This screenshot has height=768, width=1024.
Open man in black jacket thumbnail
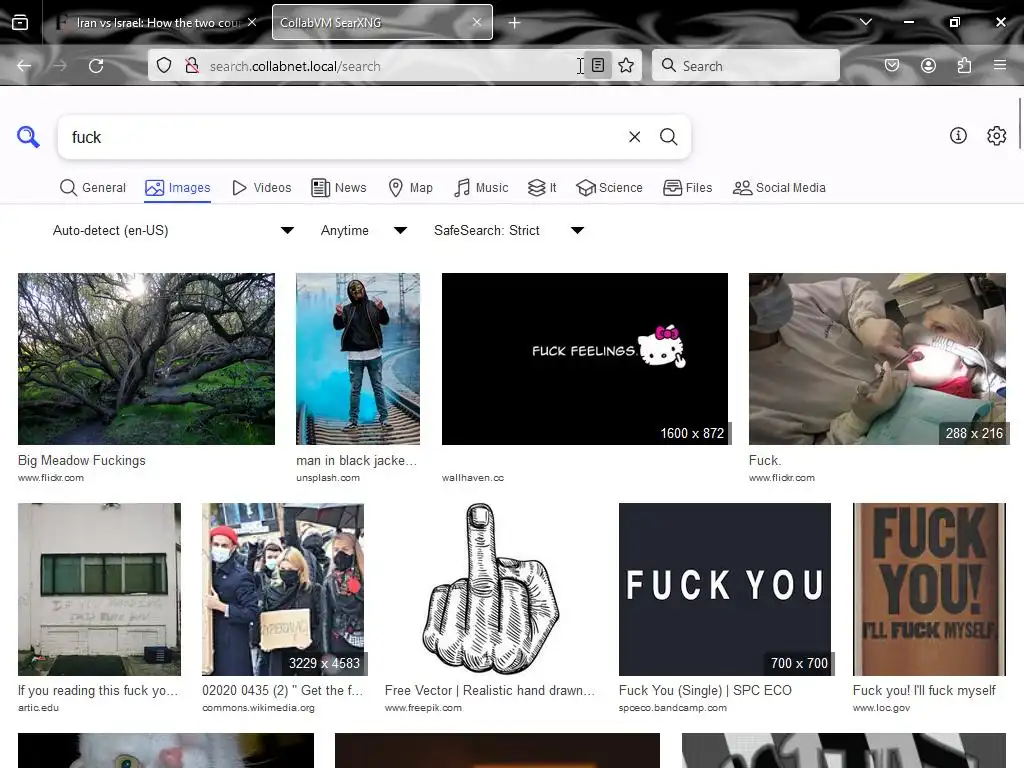click(358, 359)
